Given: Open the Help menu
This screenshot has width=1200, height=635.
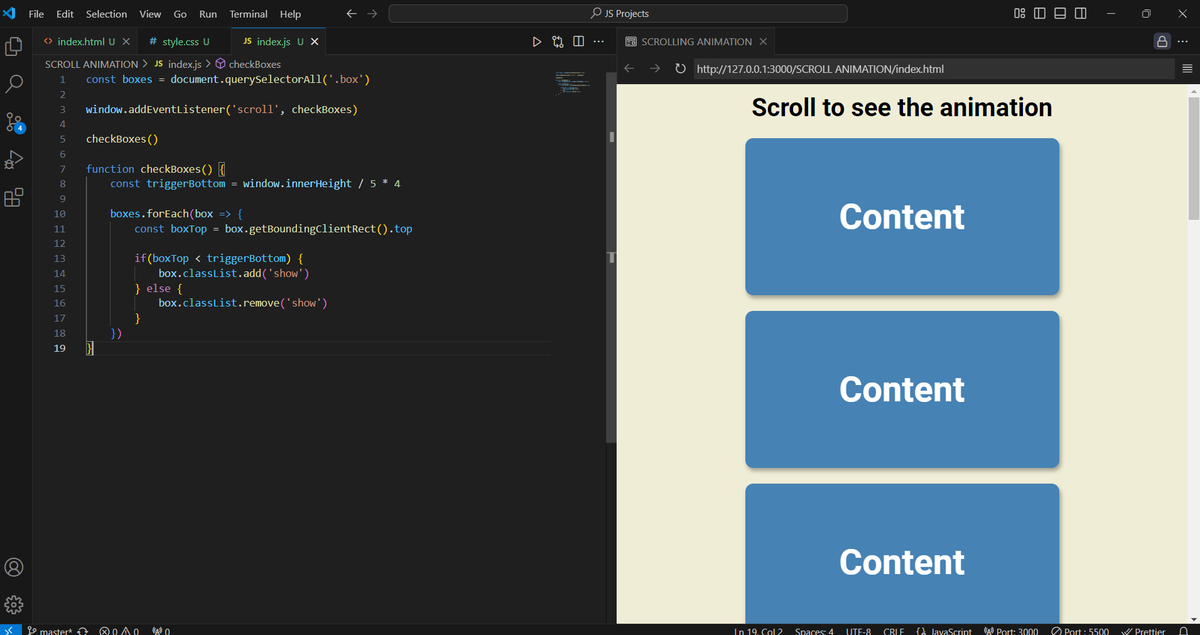Looking at the screenshot, I should click(290, 14).
